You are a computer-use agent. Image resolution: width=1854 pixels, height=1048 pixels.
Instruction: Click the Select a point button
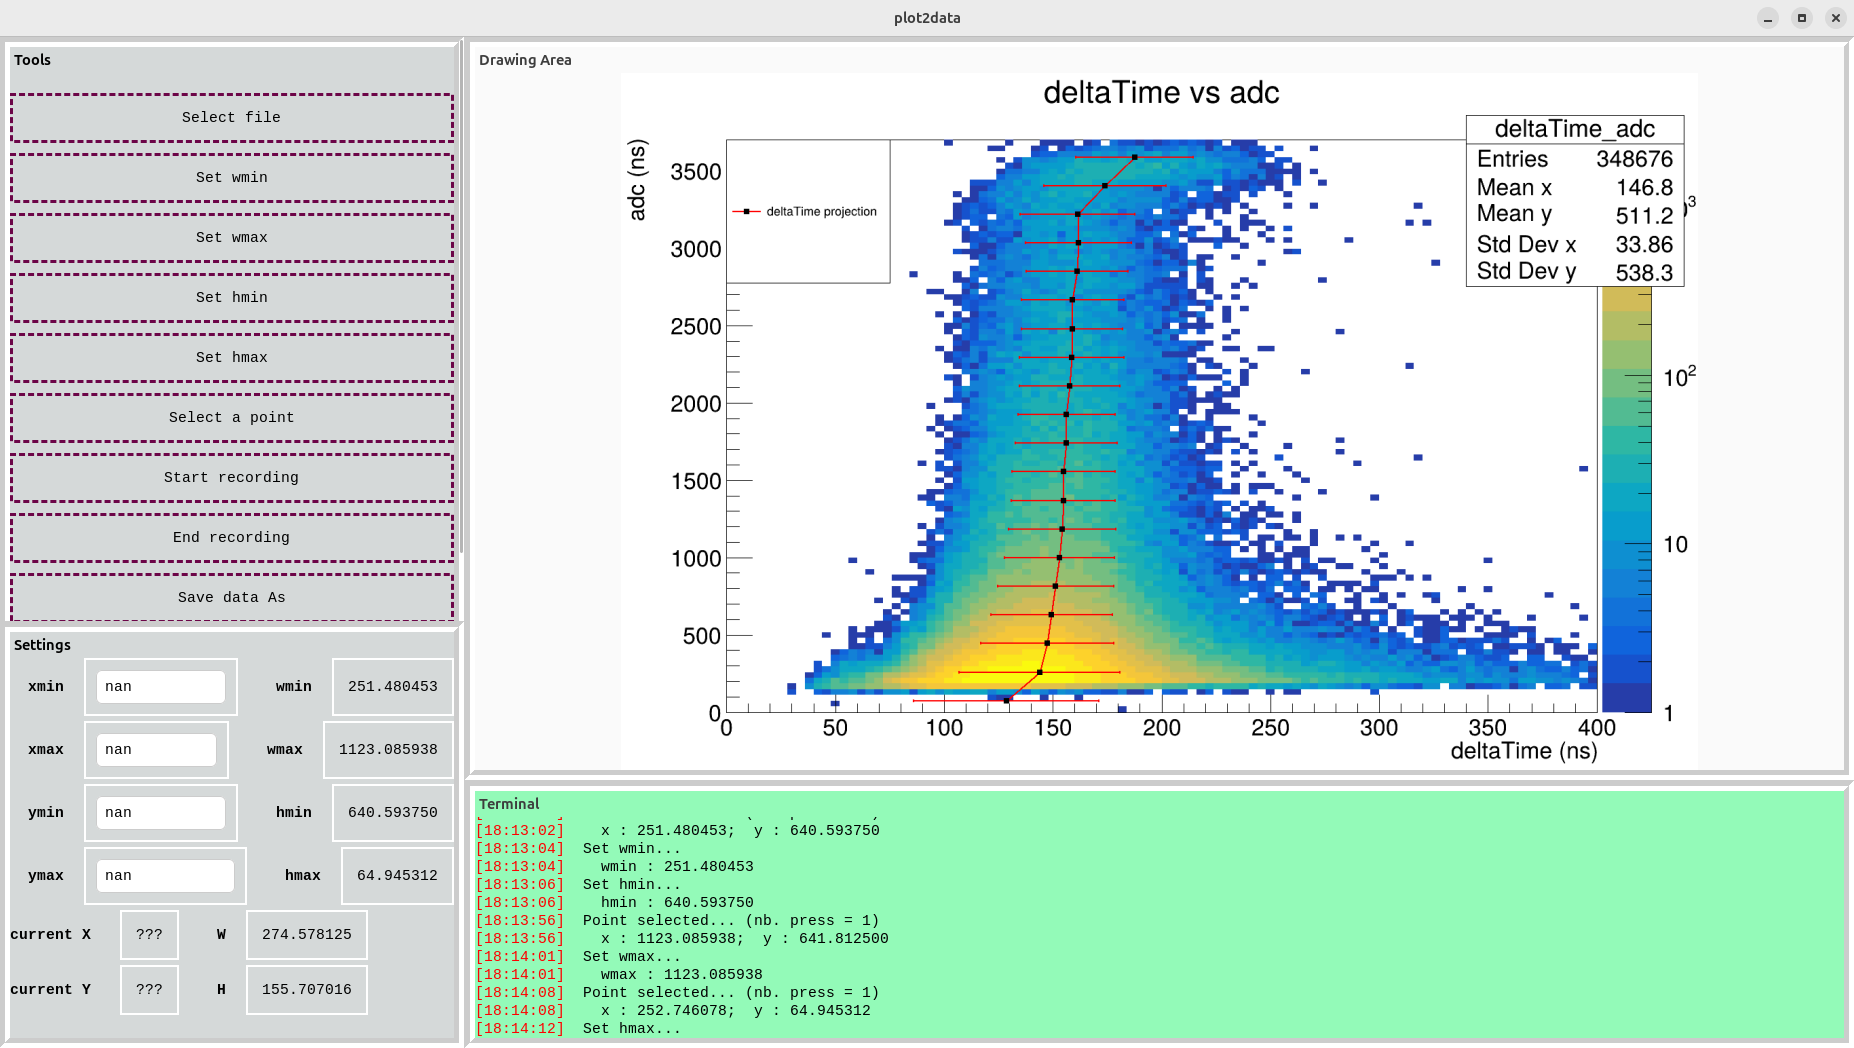pos(232,418)
